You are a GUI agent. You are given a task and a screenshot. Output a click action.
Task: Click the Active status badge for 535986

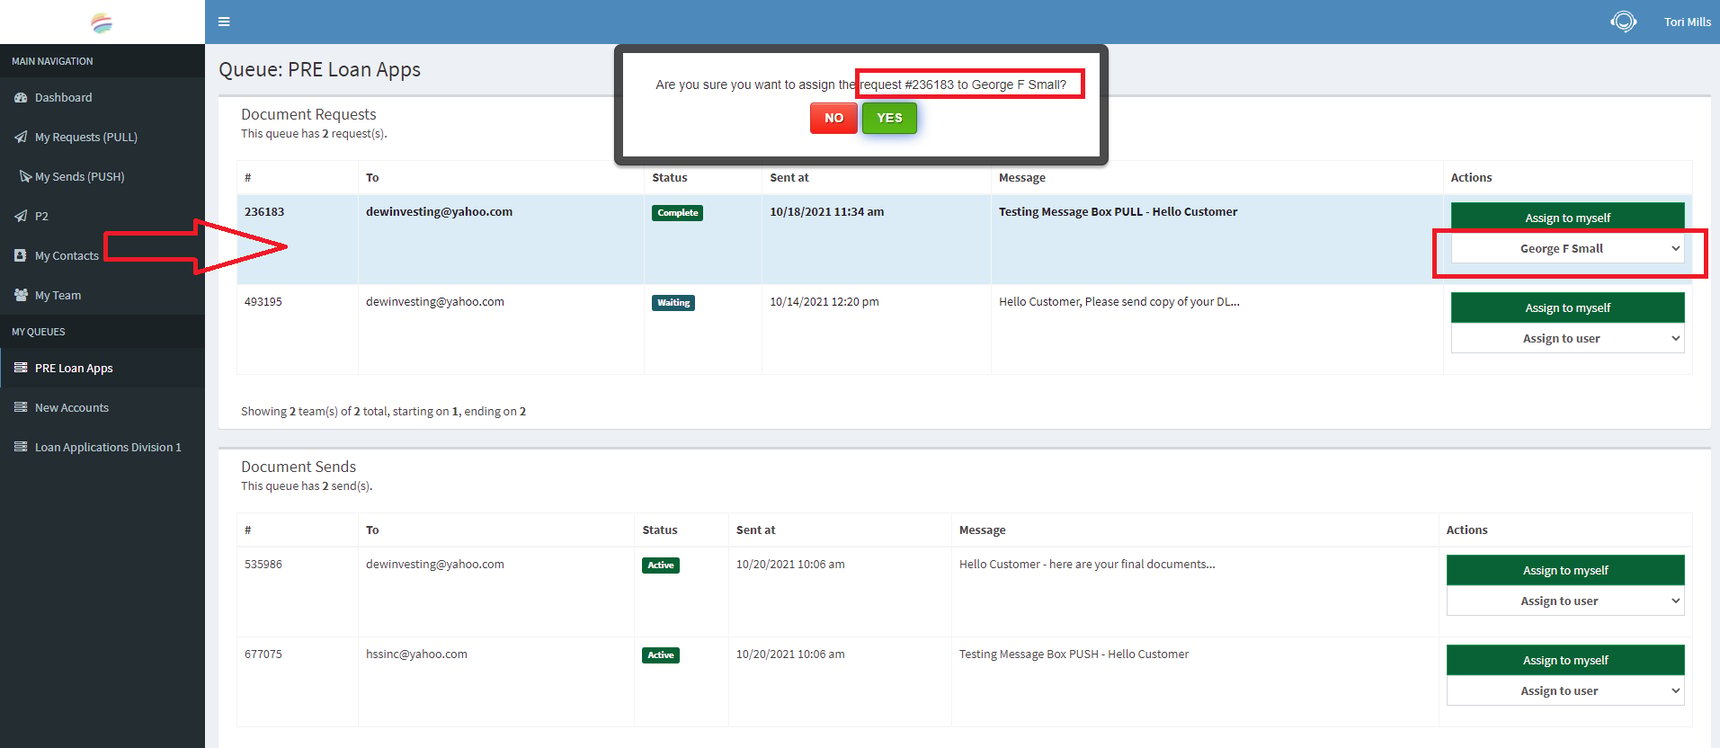[x=660, y=565]
